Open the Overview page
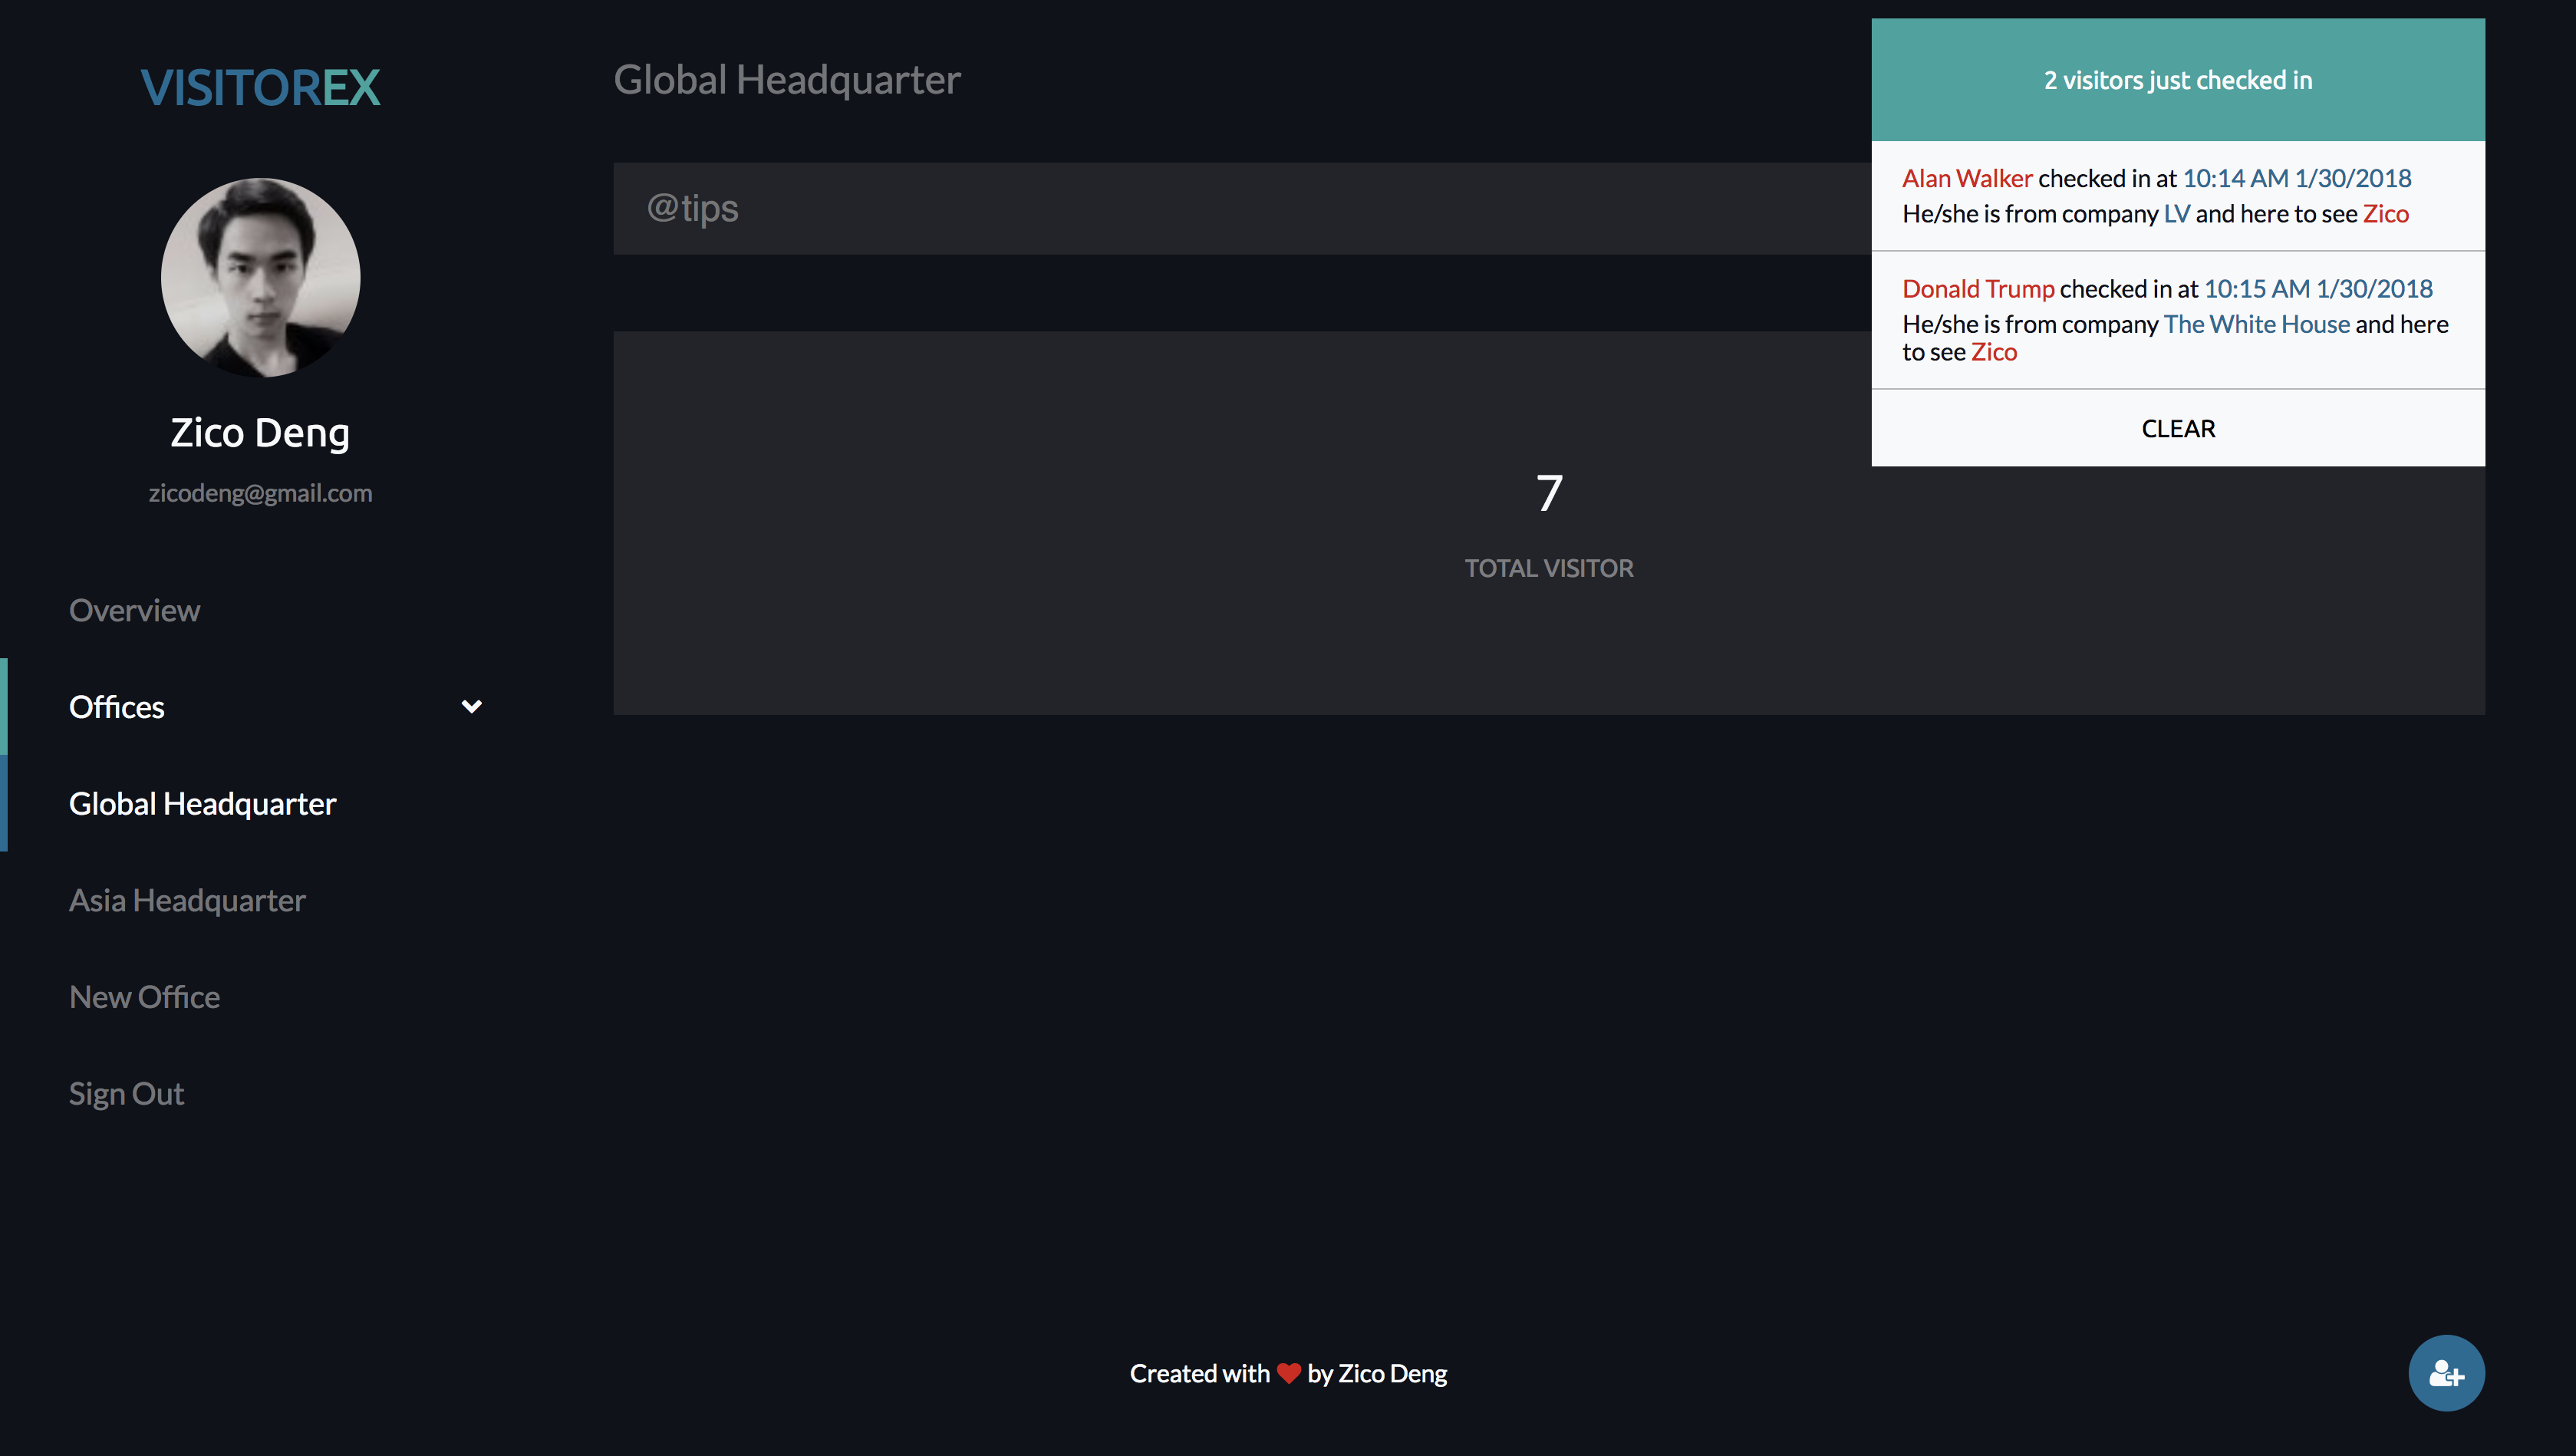 134,610
